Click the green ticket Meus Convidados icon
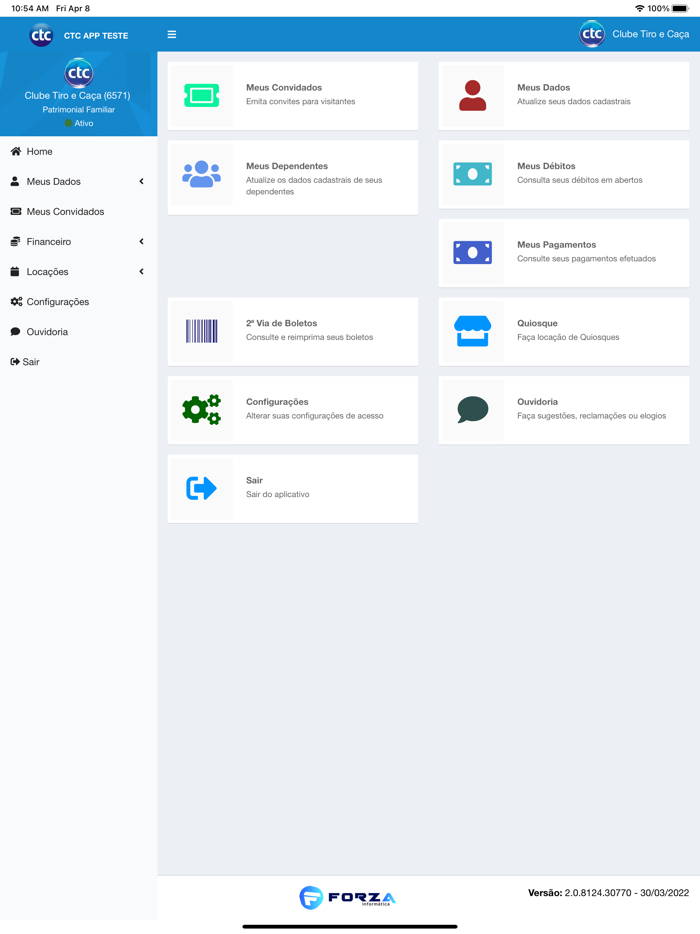700x934 pixels. click(201, 95)
